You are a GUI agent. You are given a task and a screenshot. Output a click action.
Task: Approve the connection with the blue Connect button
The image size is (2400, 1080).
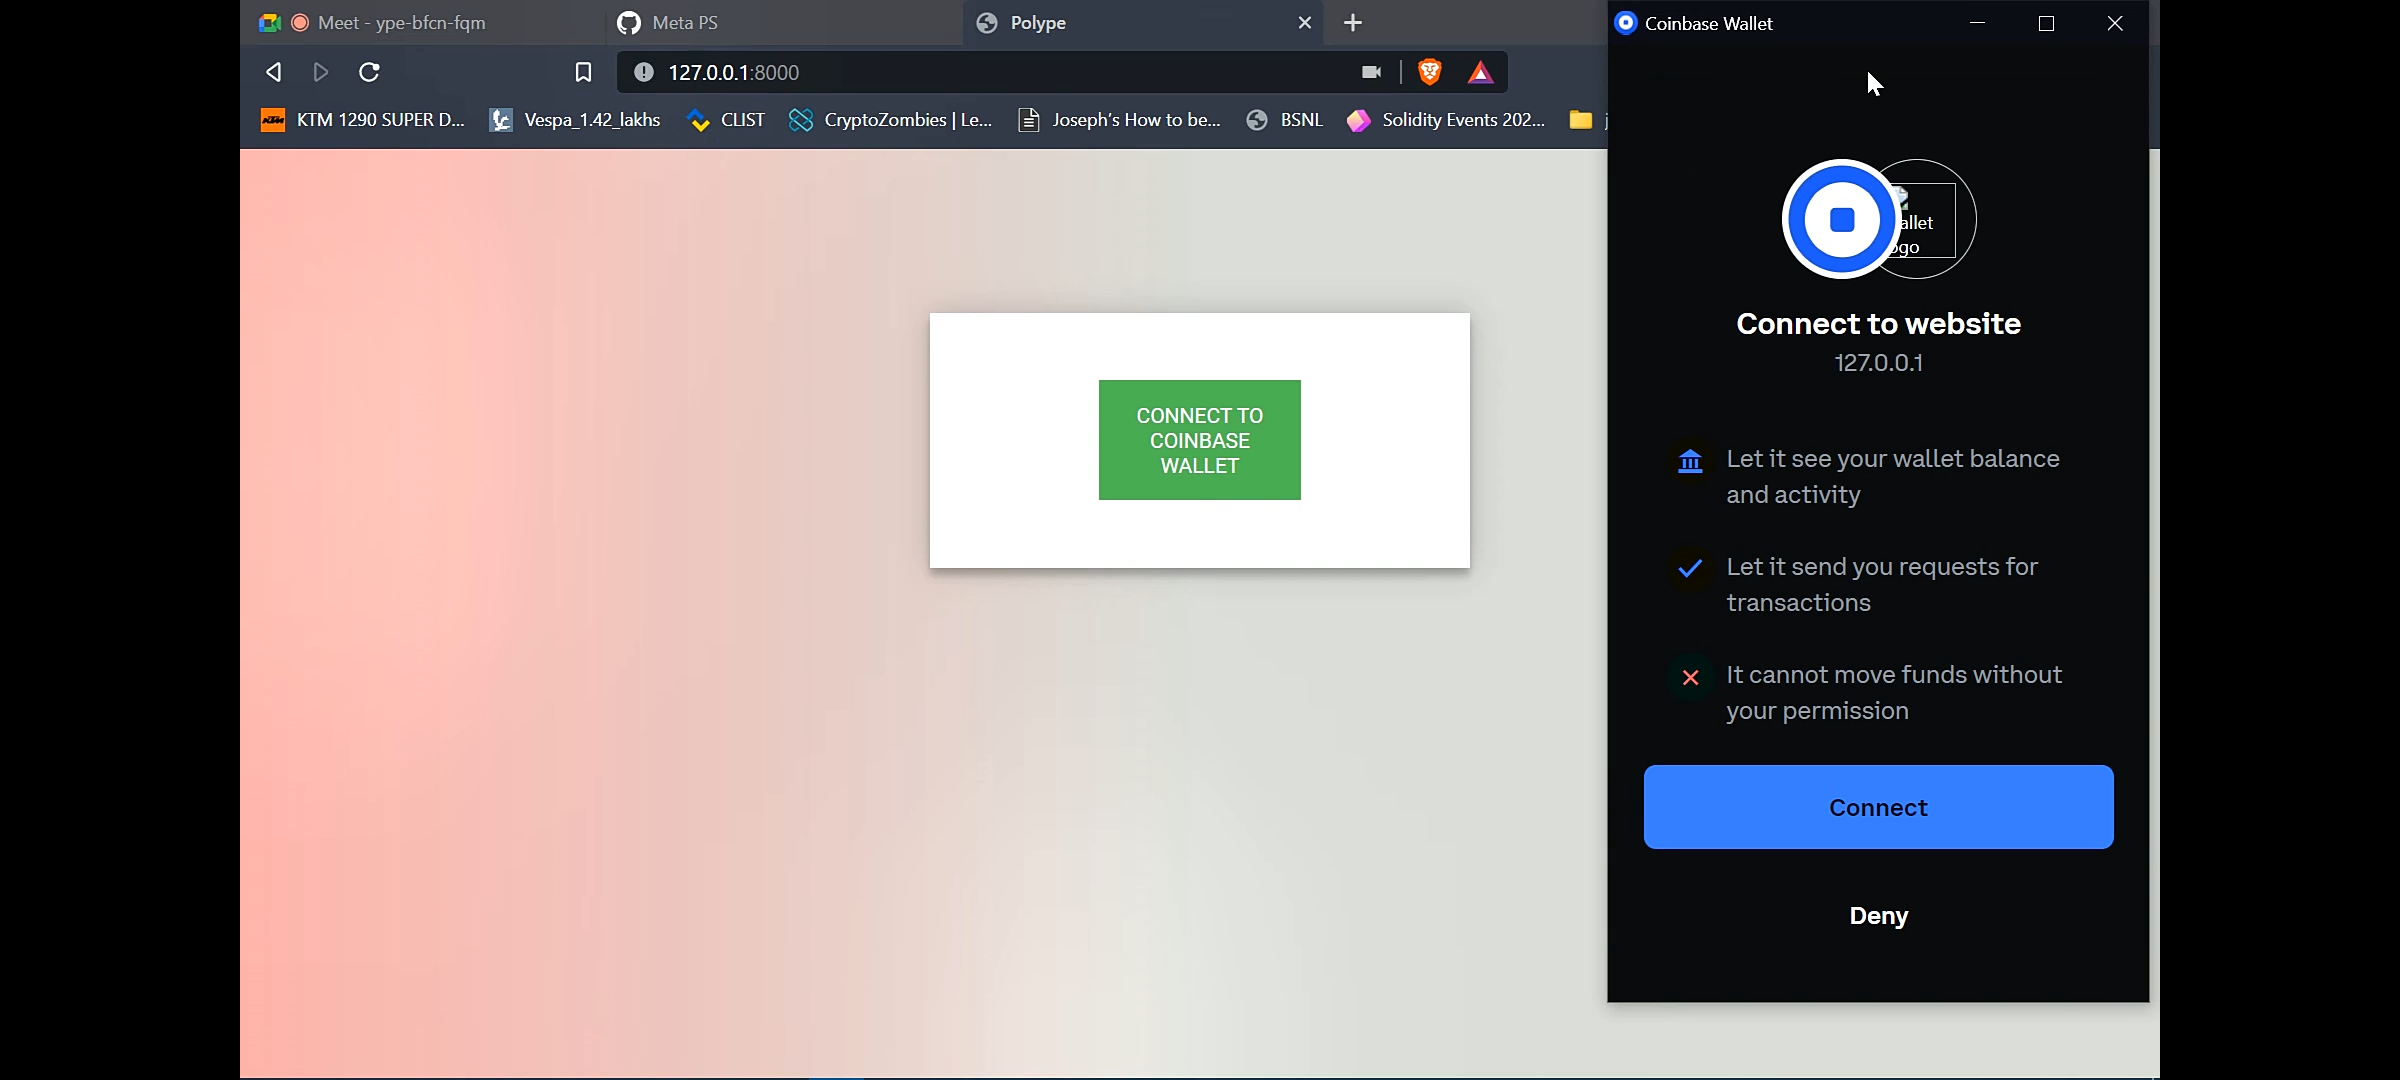tap(1878, 807)
